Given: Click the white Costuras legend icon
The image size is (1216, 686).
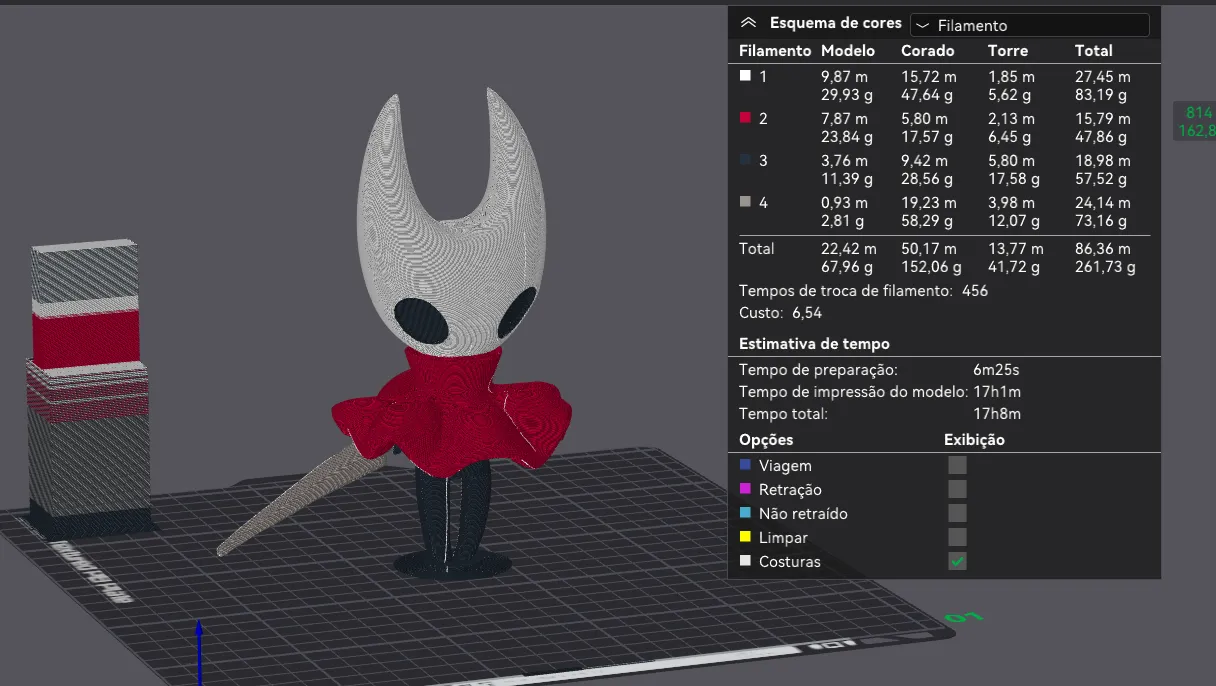Looking at the screenshot, I should coord(745,561).
